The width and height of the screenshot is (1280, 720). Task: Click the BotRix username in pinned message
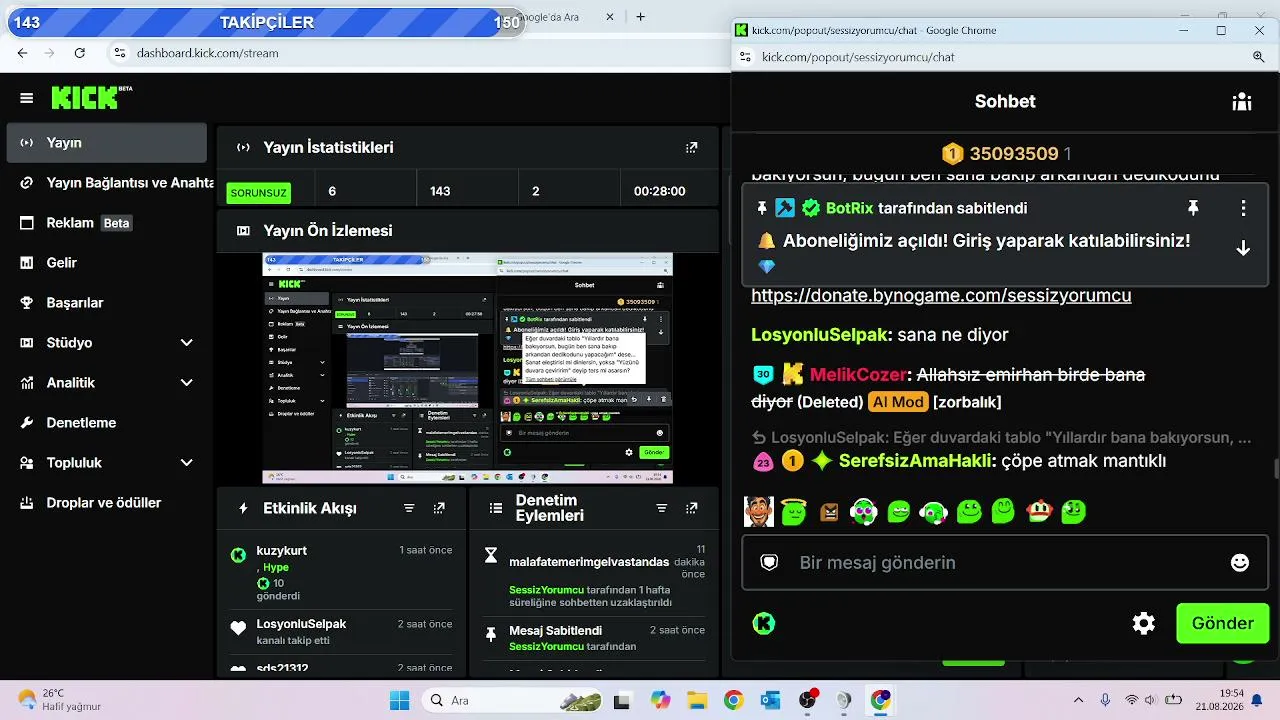(x=849, y=208)
